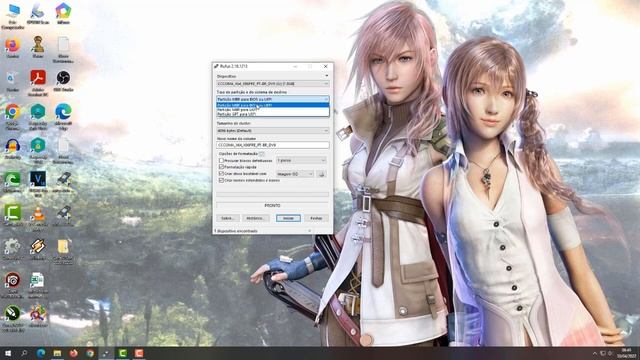Open the Google Chrome desktop shortcut
This screenshot has width=640, height=360.
coord(13,116)
